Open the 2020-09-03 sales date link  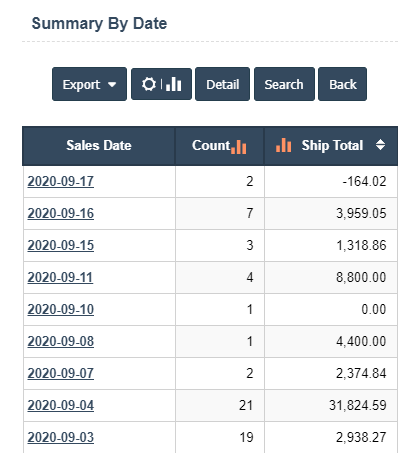[x=61, y=437]
